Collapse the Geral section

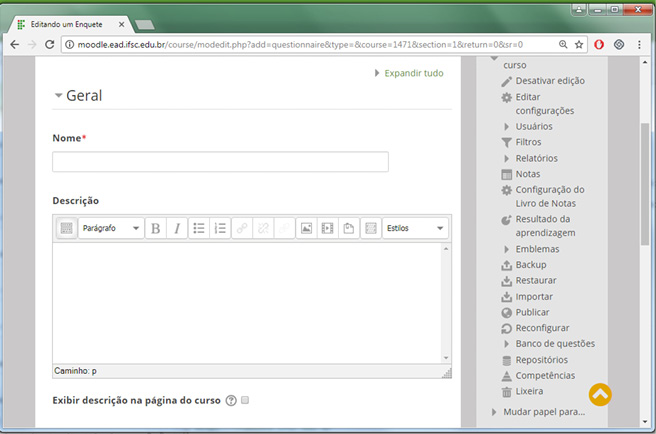(x=59, y=96)
